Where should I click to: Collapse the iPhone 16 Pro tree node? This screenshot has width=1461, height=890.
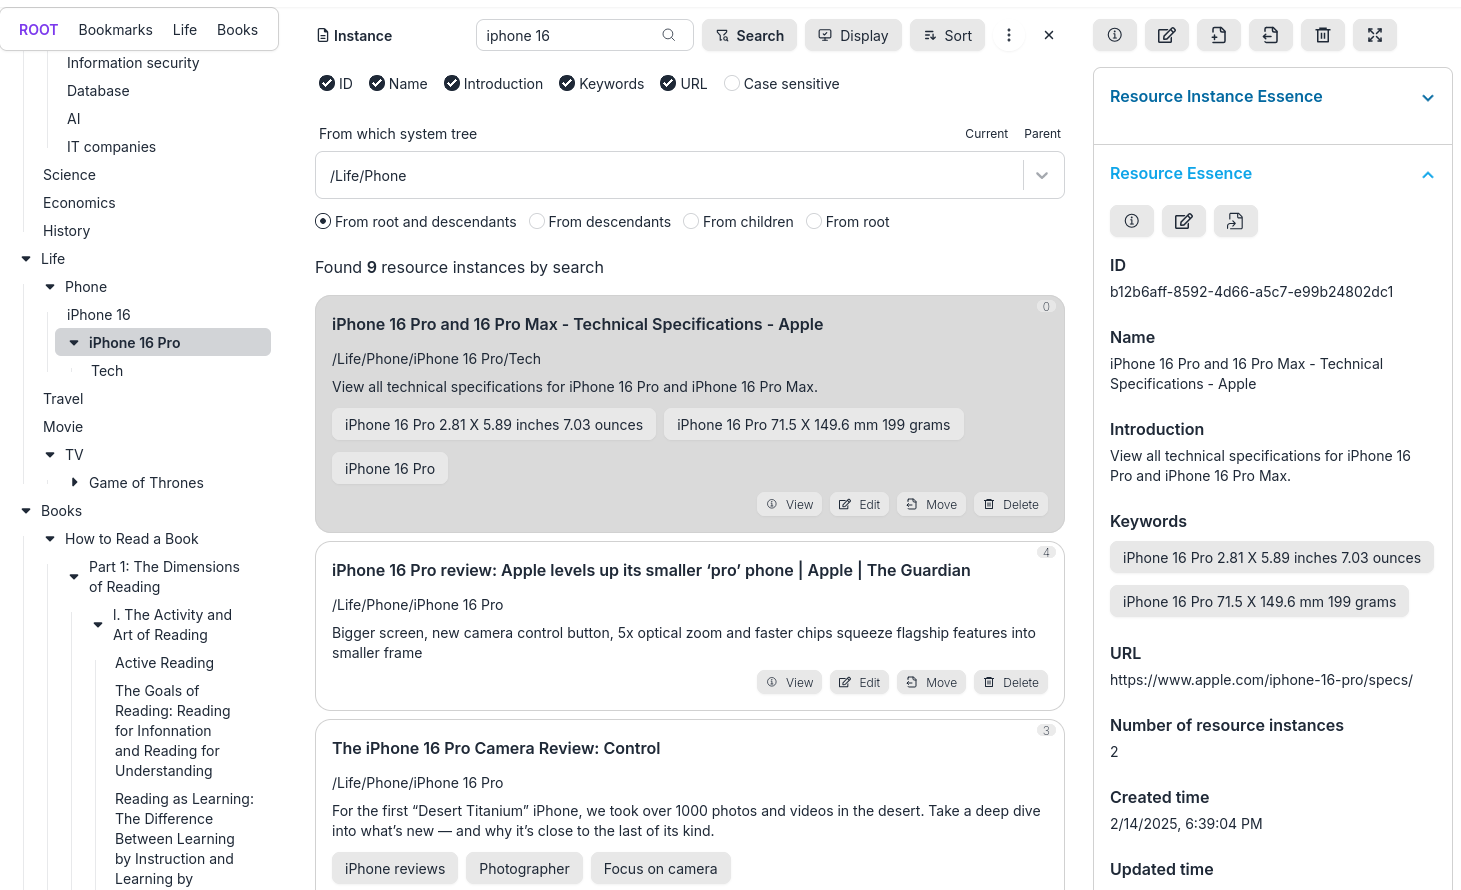[x=74, y=343]
